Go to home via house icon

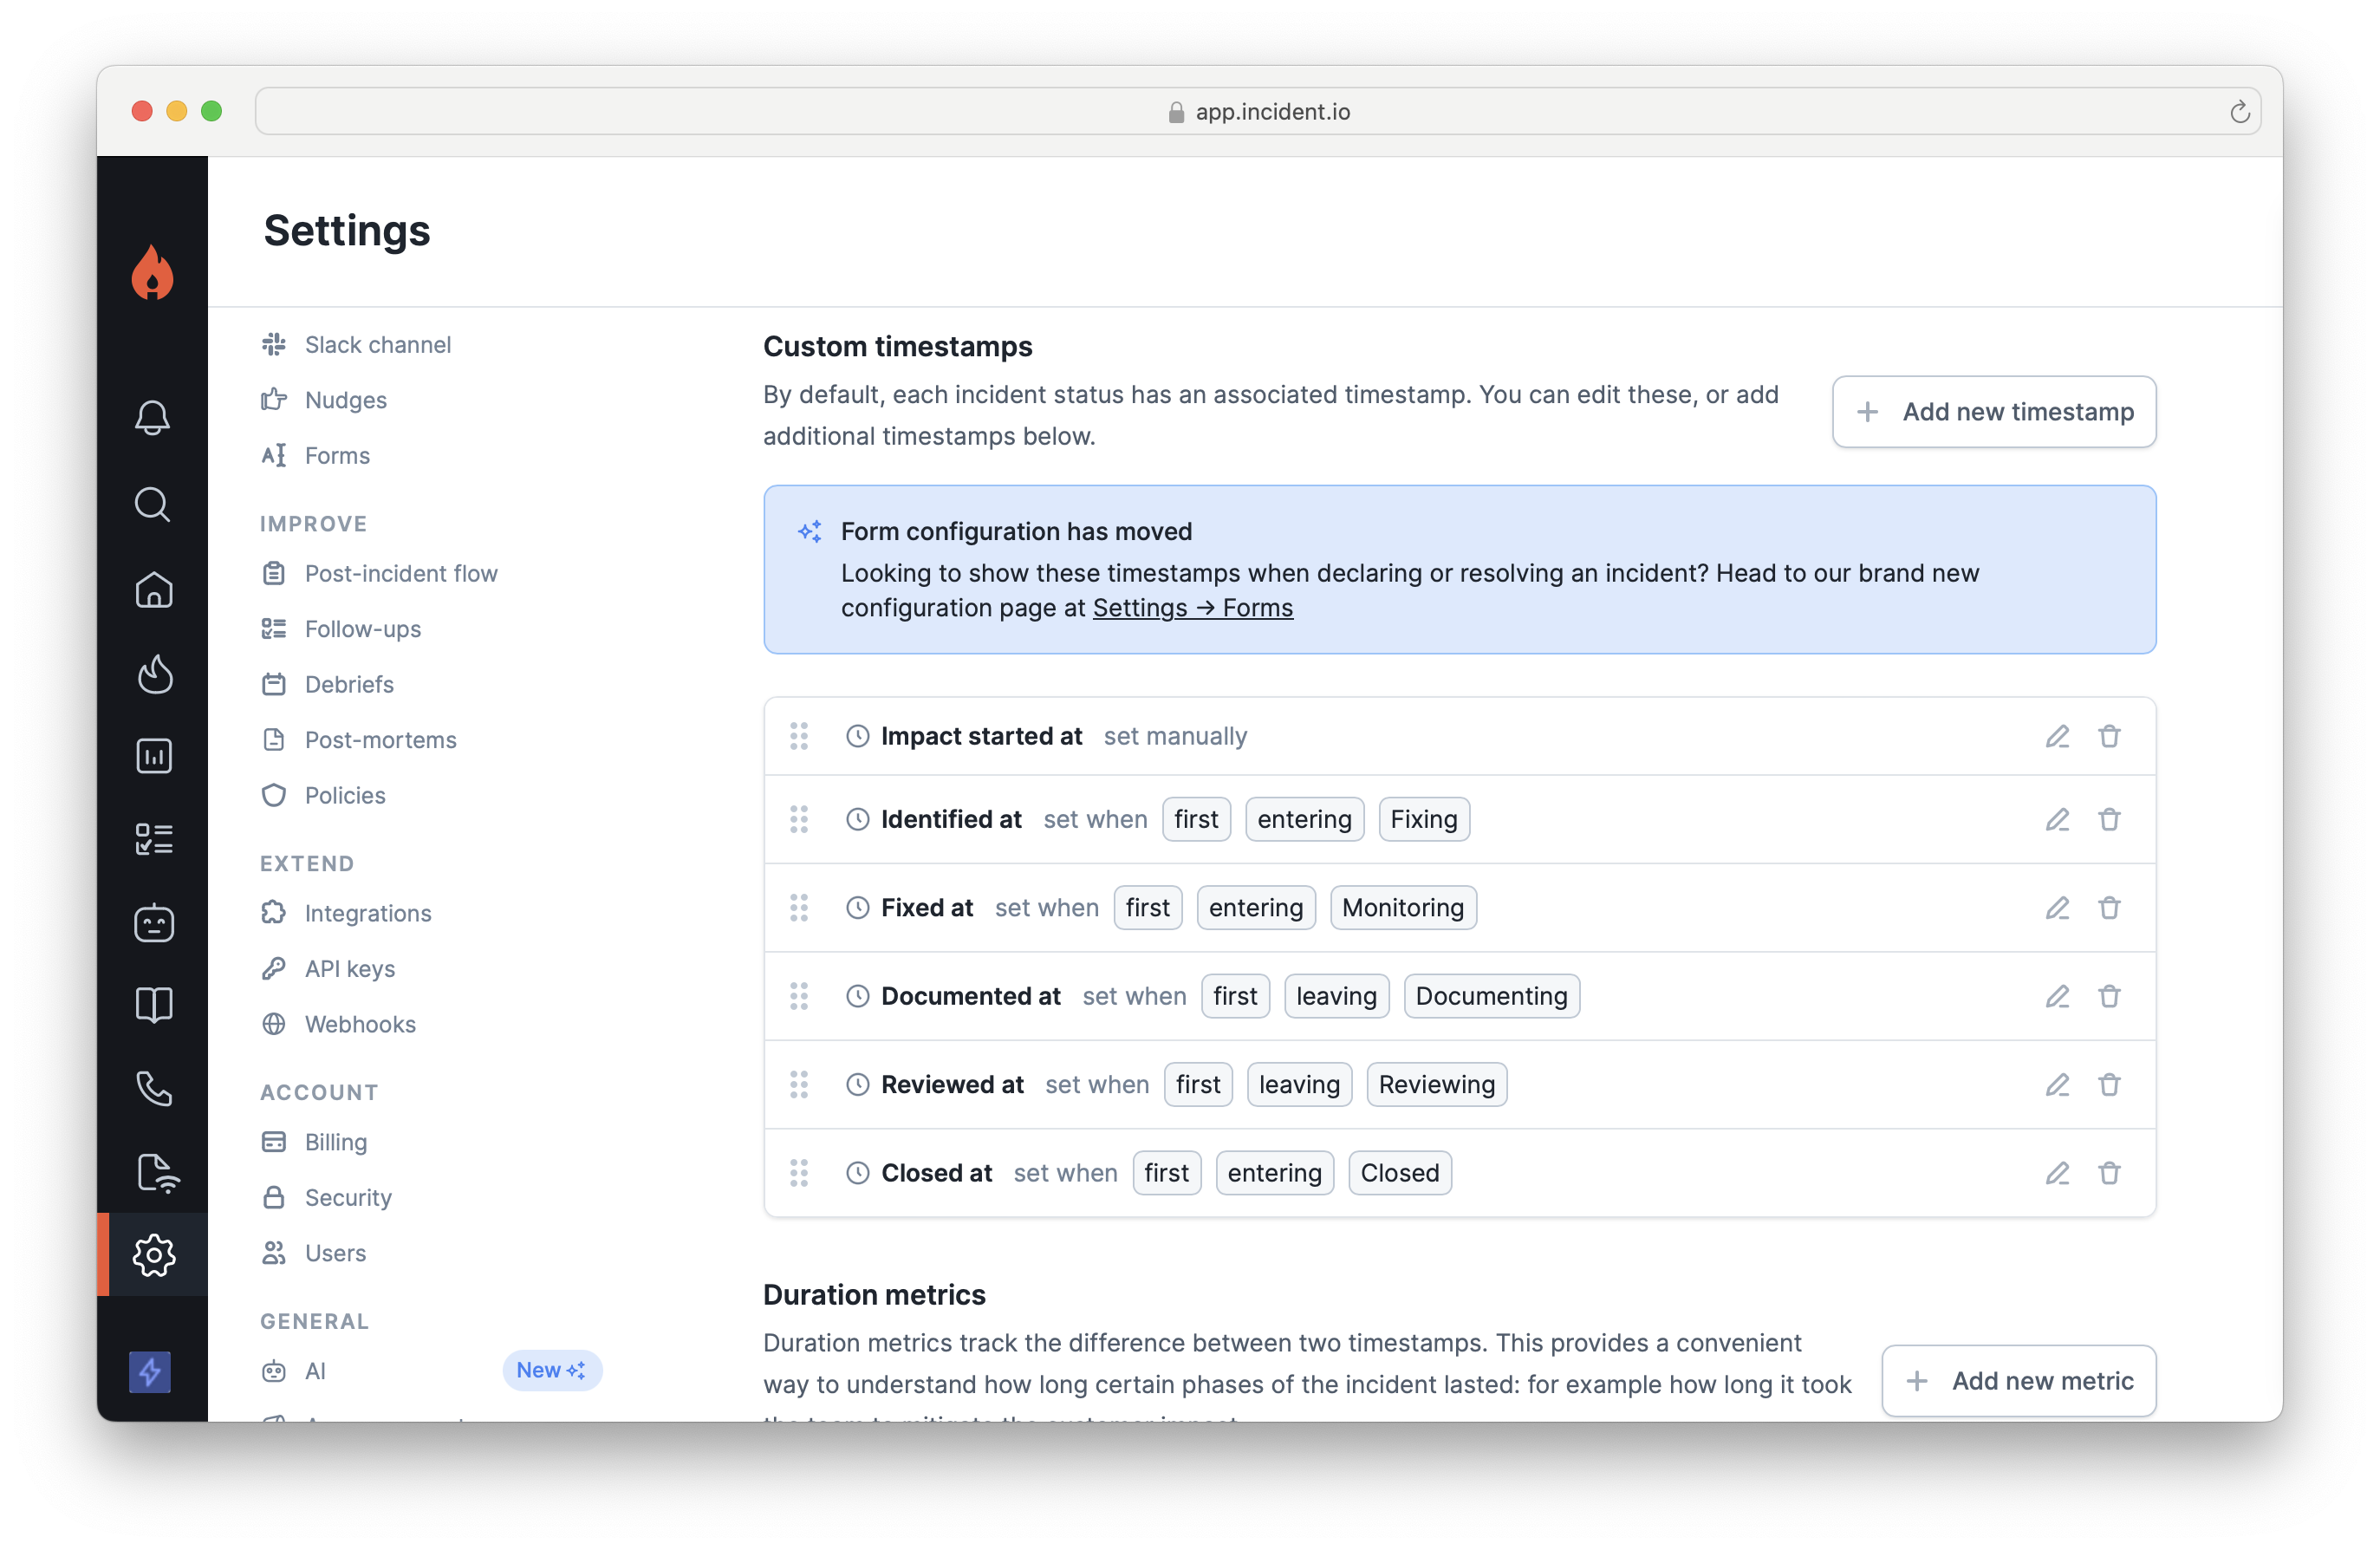click(x=153, y=589)
